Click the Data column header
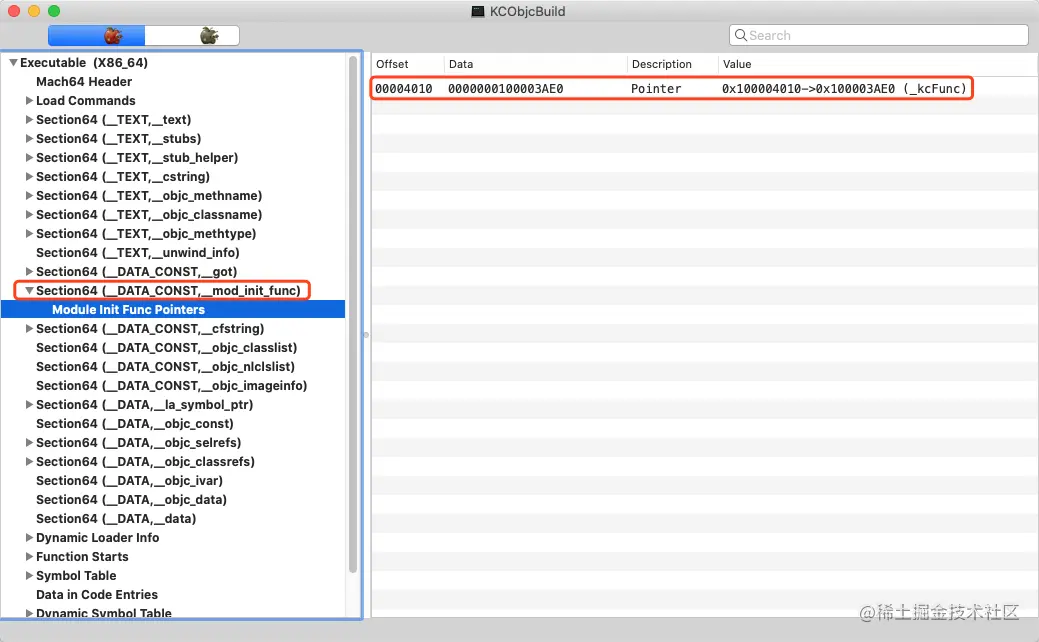 [535, 64]
